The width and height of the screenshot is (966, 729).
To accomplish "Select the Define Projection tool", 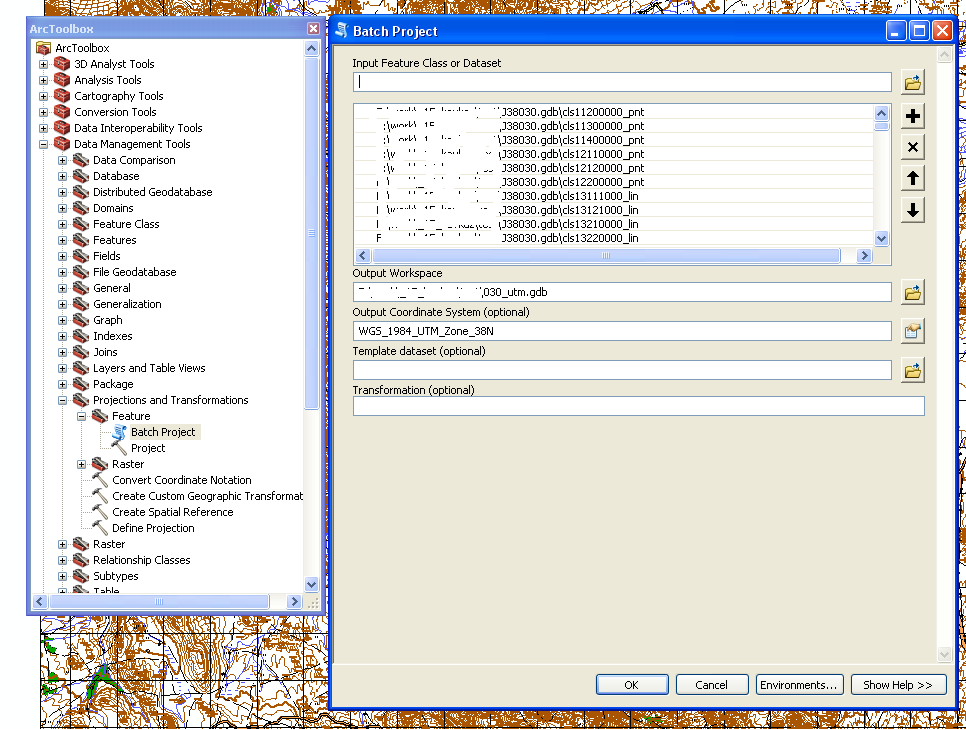I will click(x=153, y=528).
